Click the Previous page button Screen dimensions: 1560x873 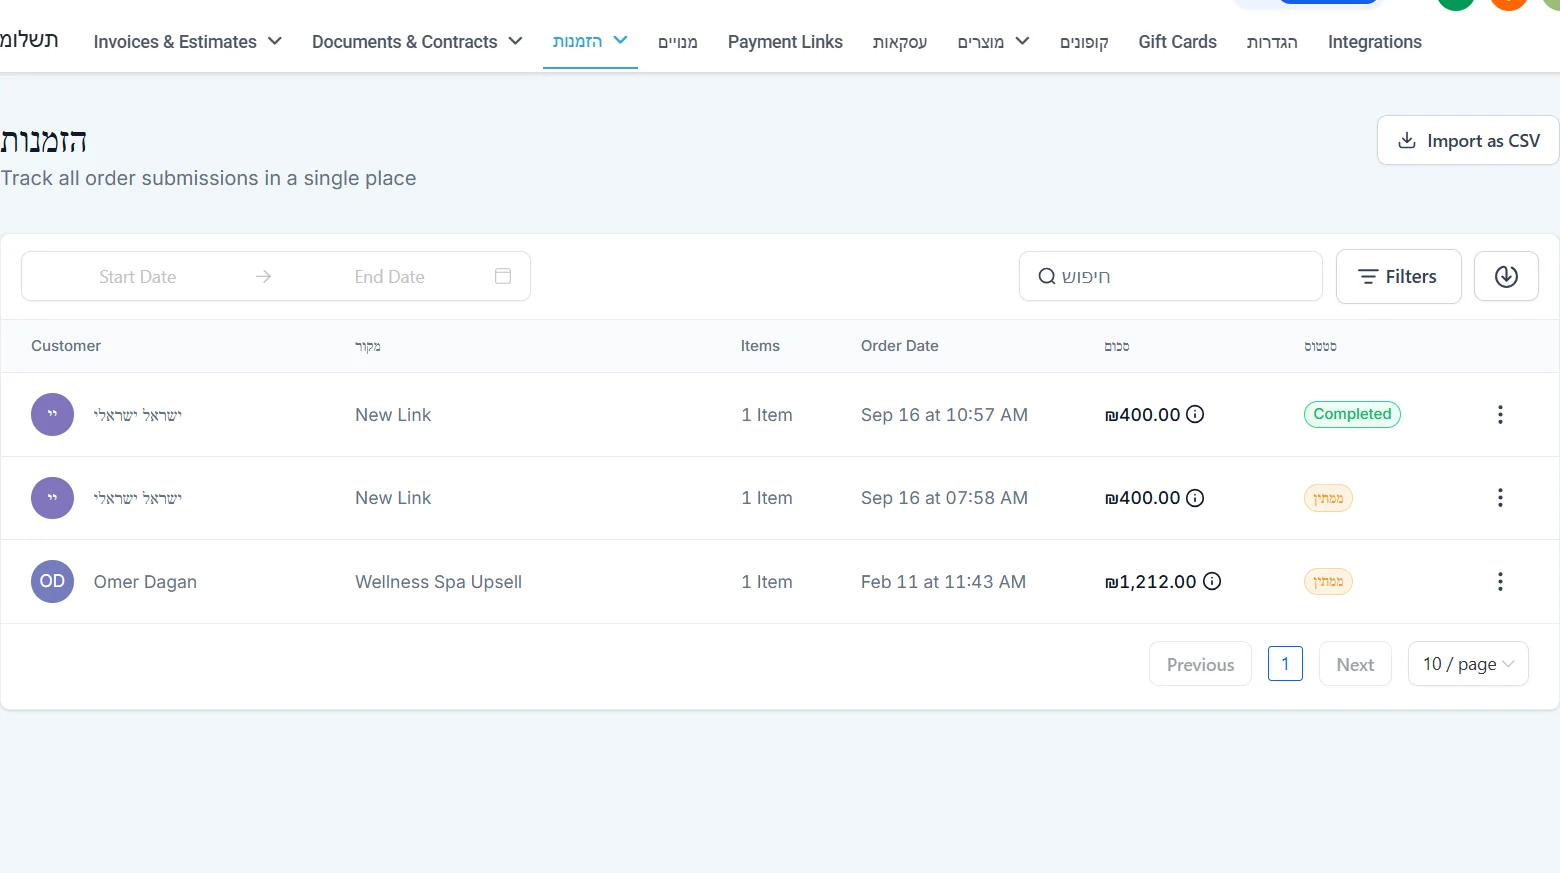[x=1200, y=664]
